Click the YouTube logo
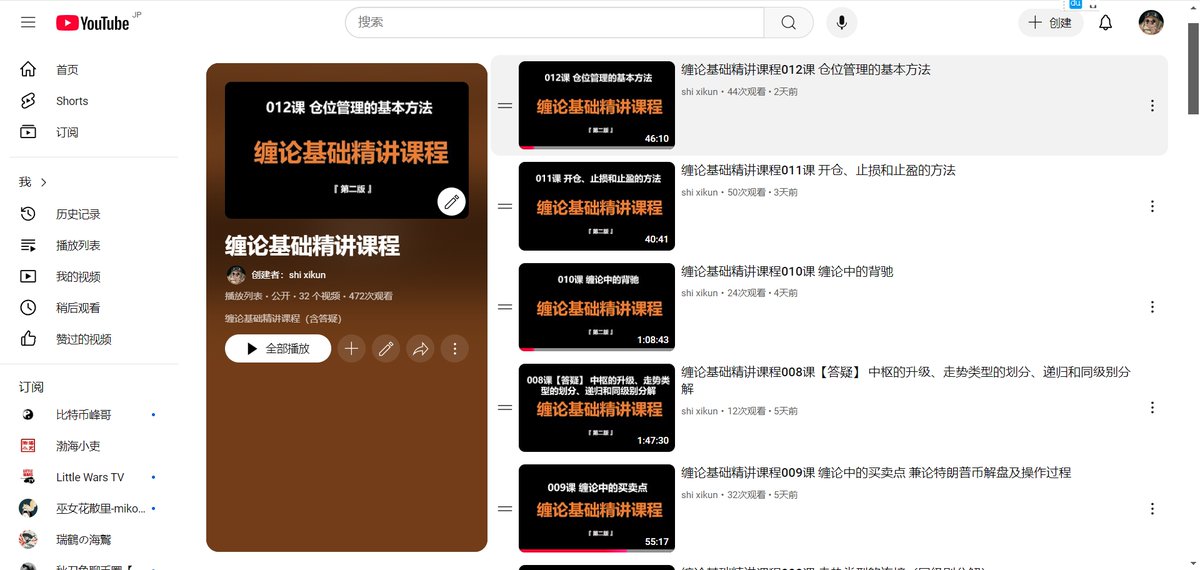Screen dimensions: 1200x570 click(x=93, y=22)
